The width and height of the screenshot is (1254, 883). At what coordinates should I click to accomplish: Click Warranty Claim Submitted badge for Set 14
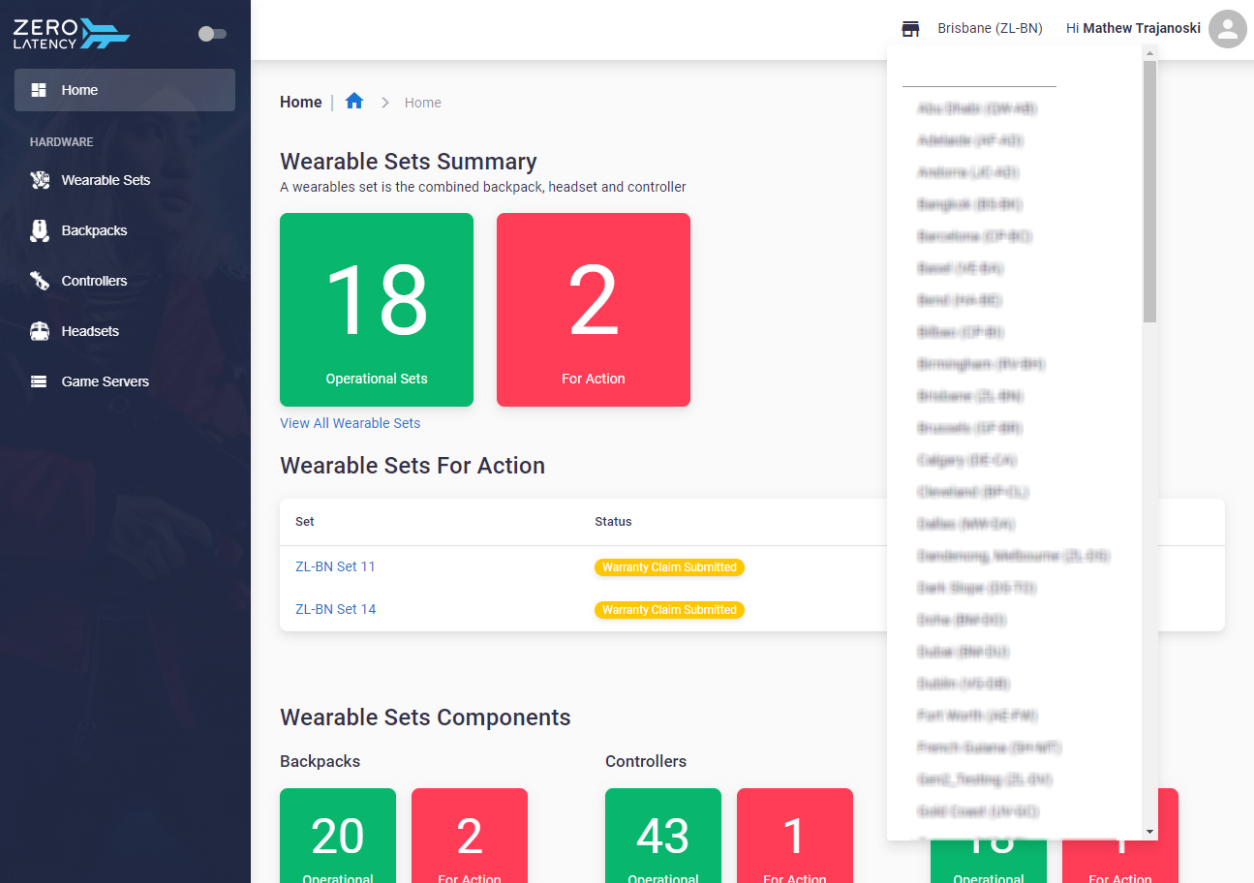(x=669, y=610)
